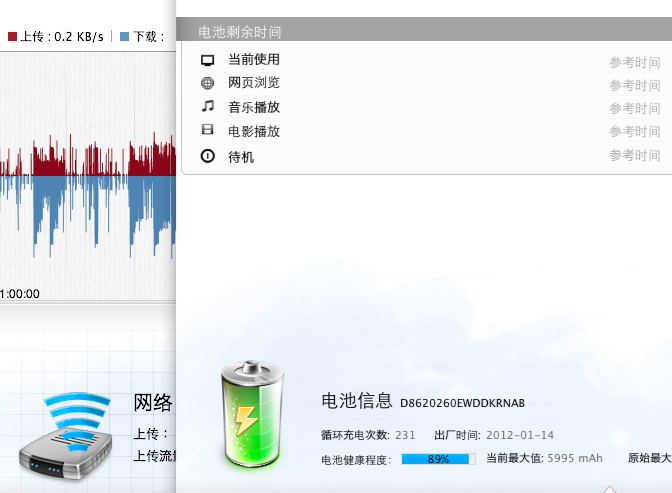Screen dimensions: 672x493
Task: Click the globe icon for 网页浏览
Action: [x=208, y=83]
